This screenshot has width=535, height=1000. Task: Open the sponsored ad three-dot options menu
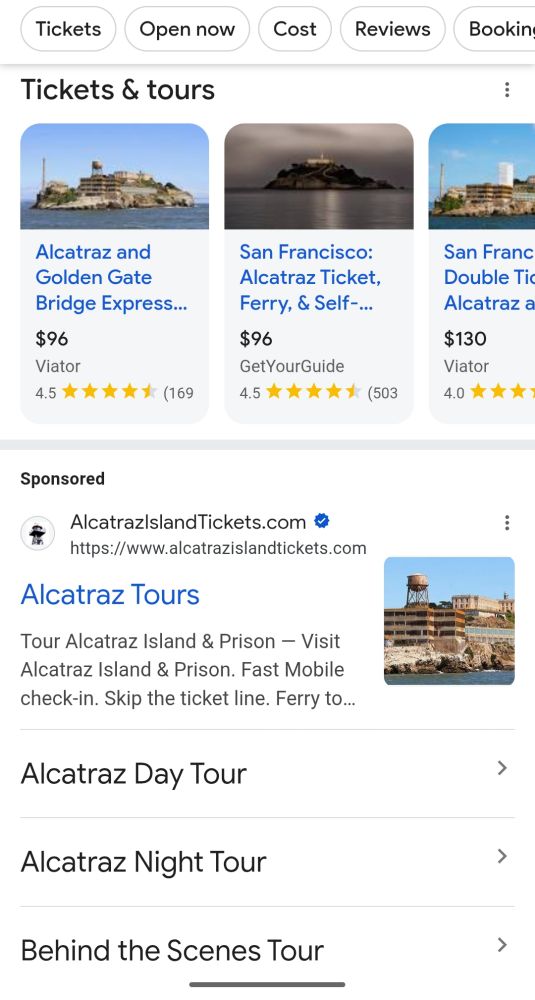click(506, 524)
